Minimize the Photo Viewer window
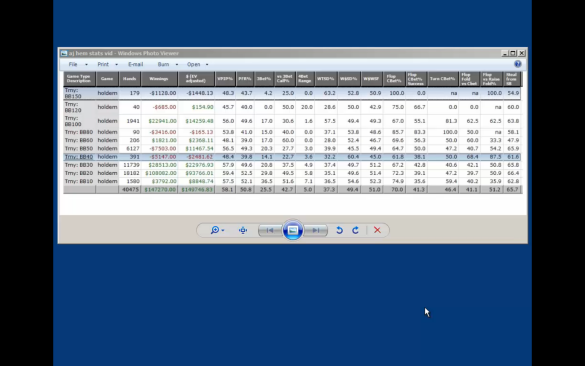The image size is (585, 366). [x=505, y=53]
